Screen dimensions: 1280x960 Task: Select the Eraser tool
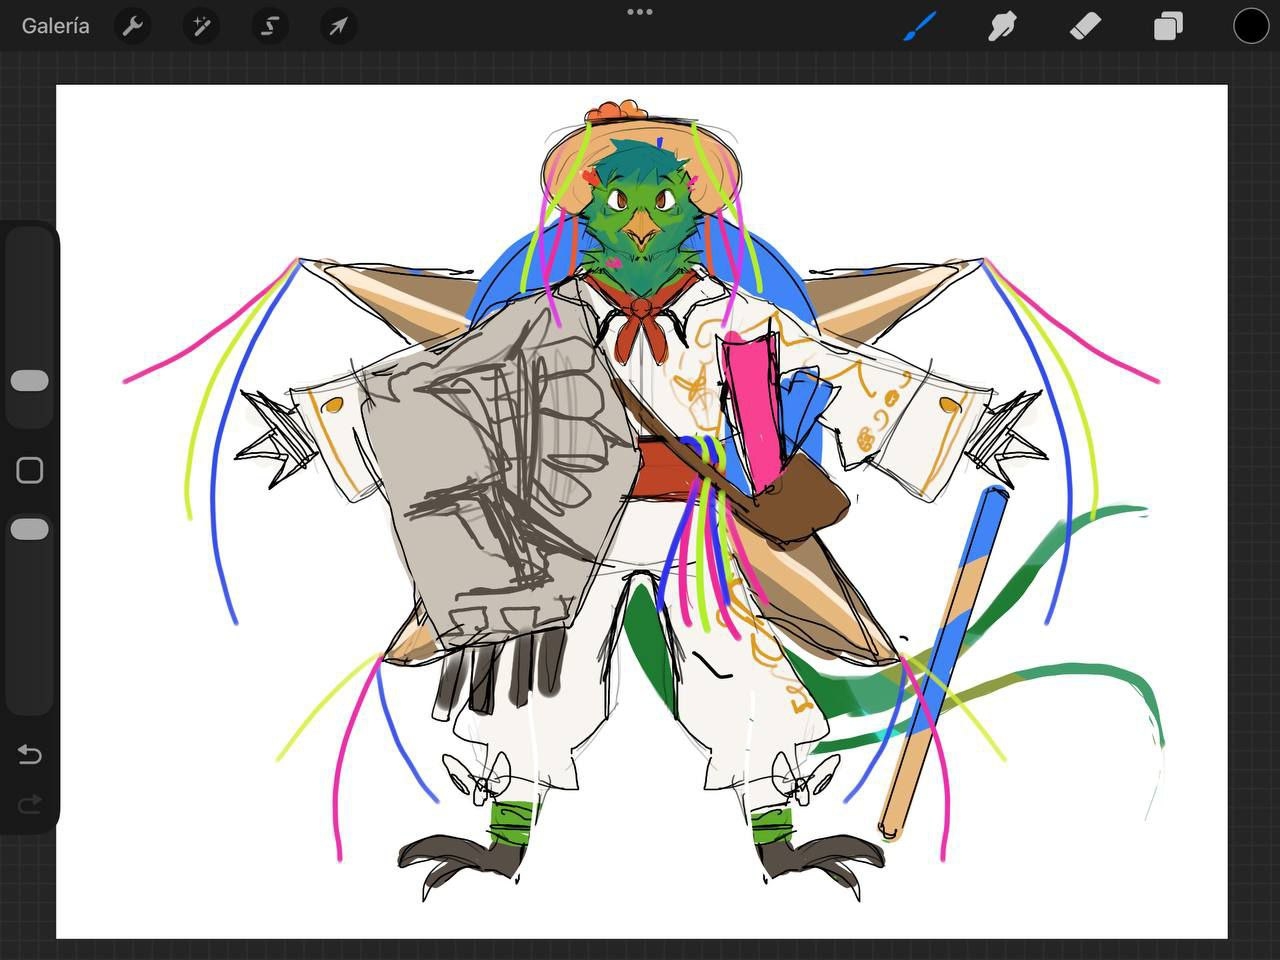click(x=1085, y=26)
